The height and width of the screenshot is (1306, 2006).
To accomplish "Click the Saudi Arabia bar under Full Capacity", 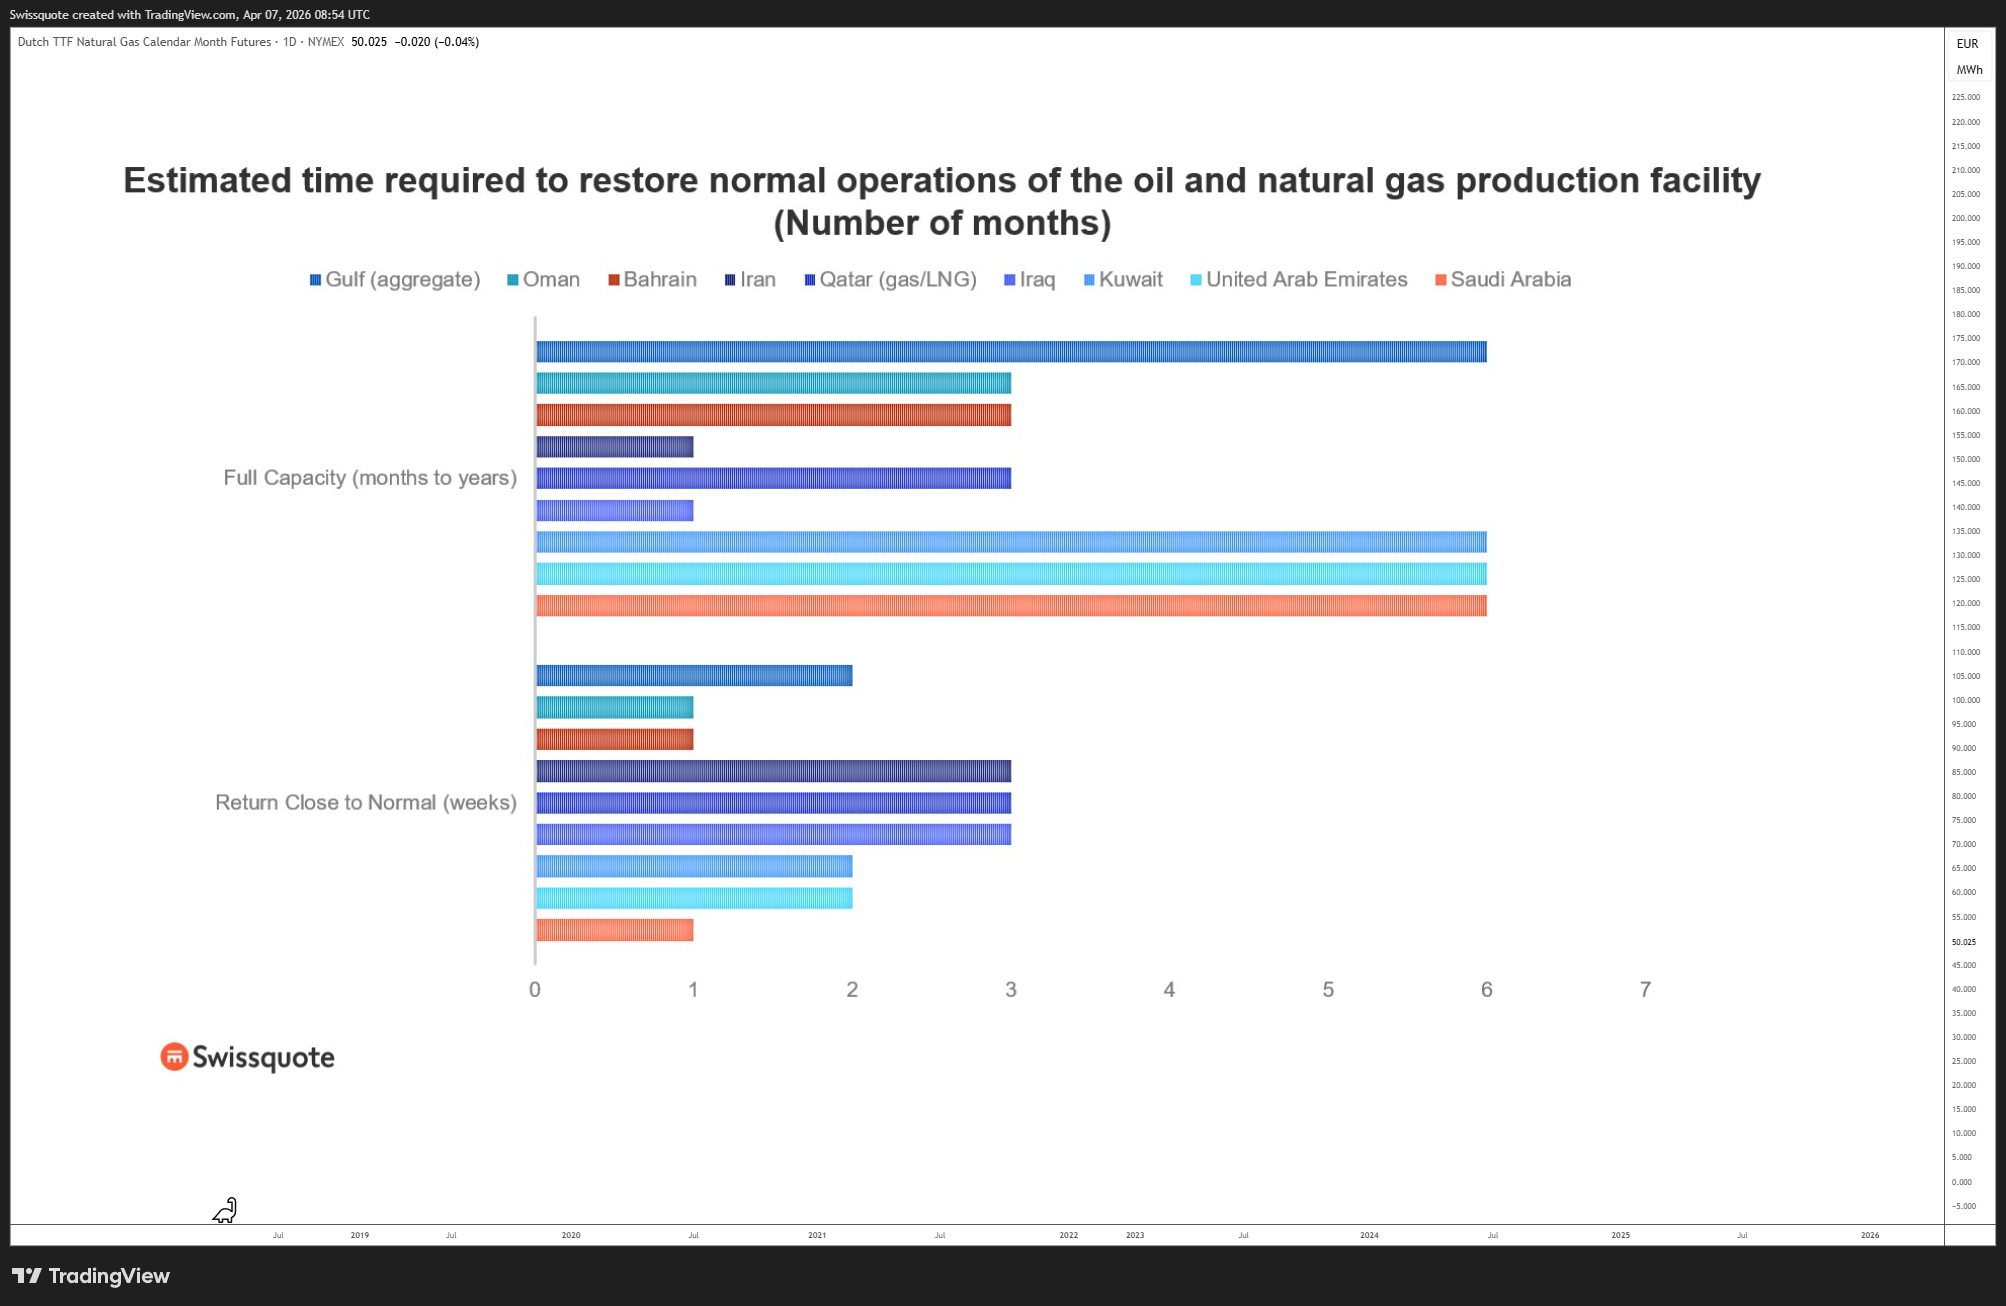I will [1011, 606].
